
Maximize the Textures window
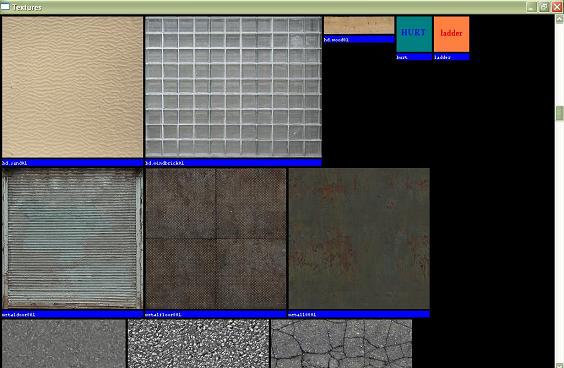click(544, 7)
